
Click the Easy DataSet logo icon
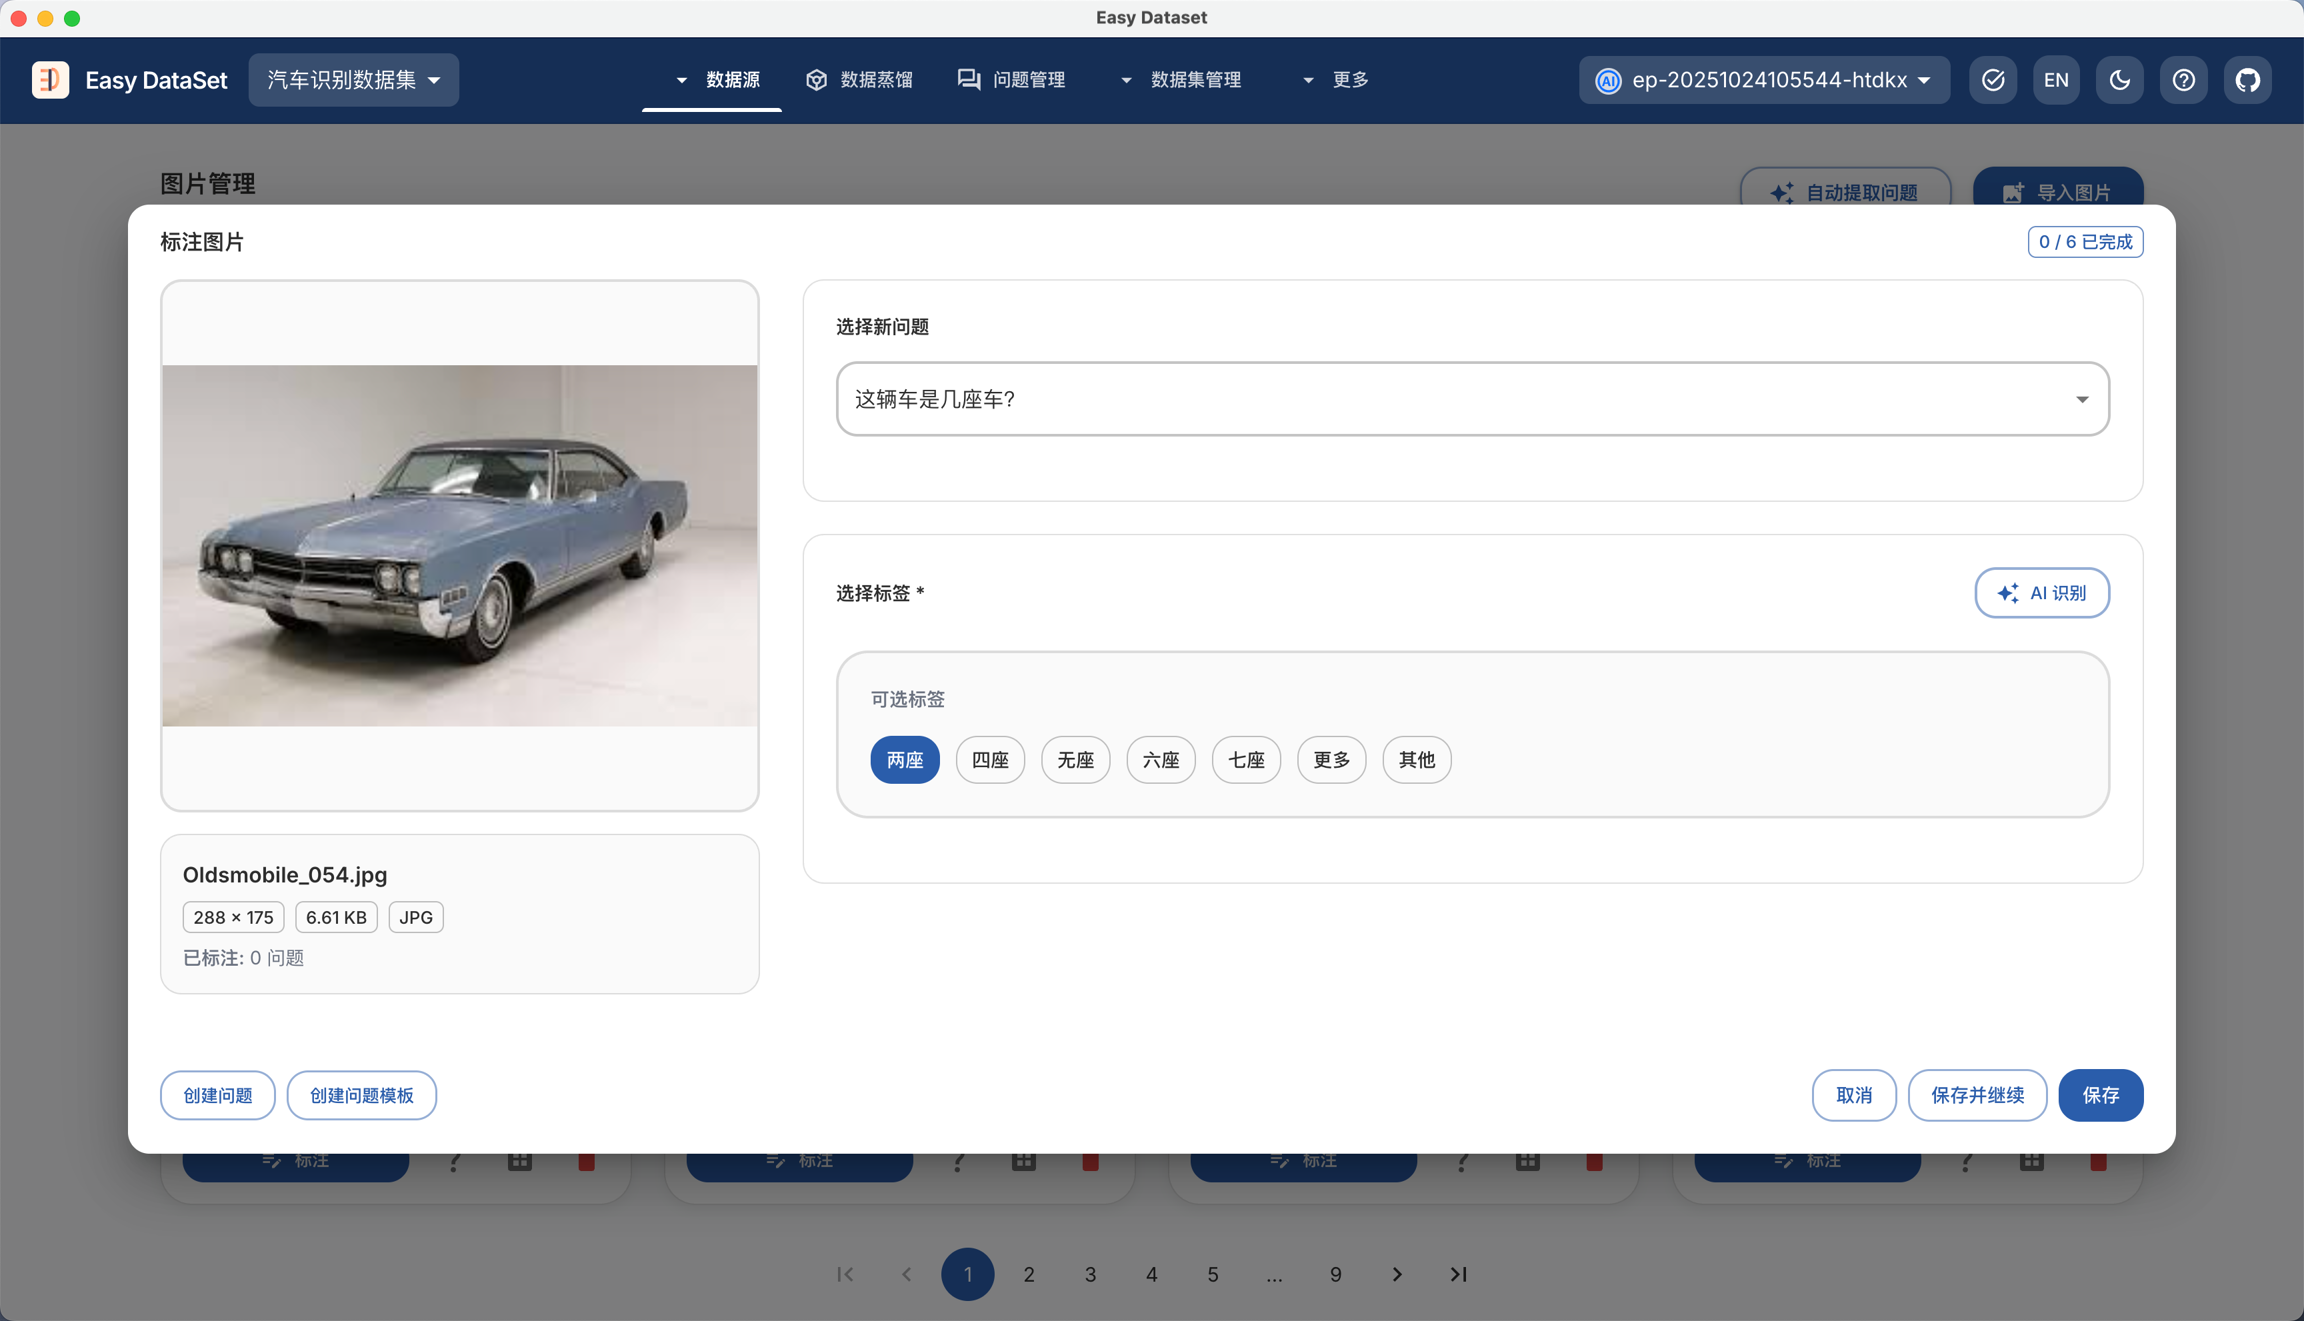(50, 80)
